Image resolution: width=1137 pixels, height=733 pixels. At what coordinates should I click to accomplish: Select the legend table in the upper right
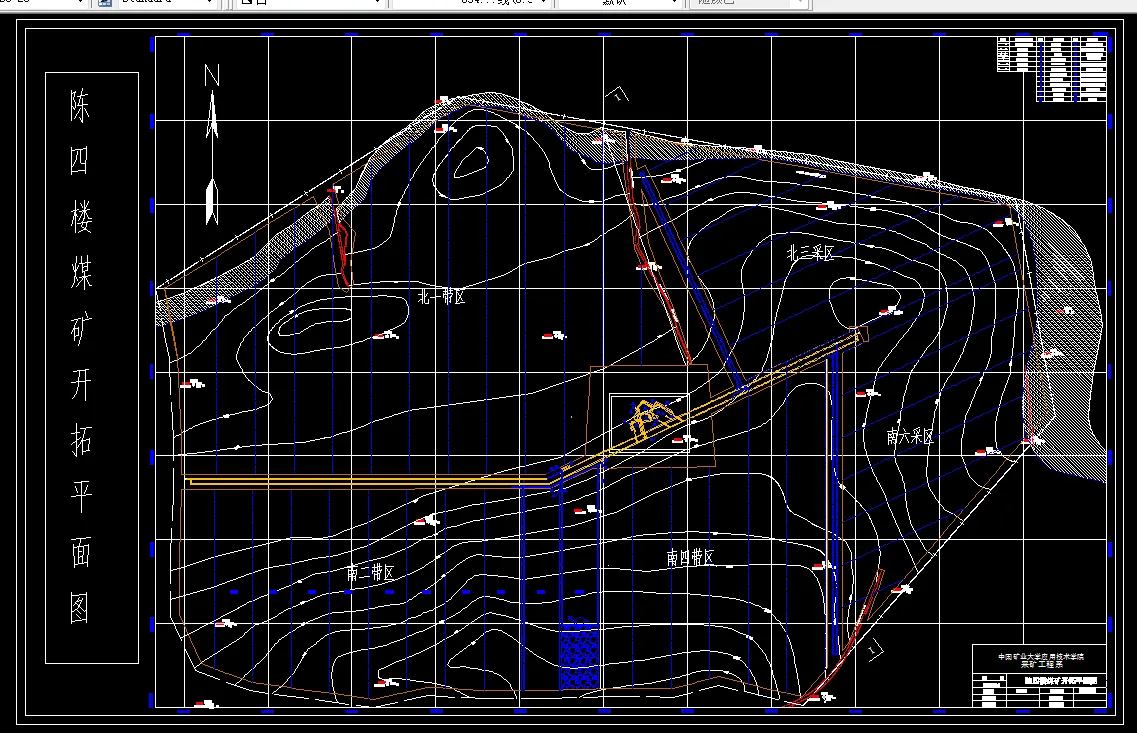(1052, 68)
